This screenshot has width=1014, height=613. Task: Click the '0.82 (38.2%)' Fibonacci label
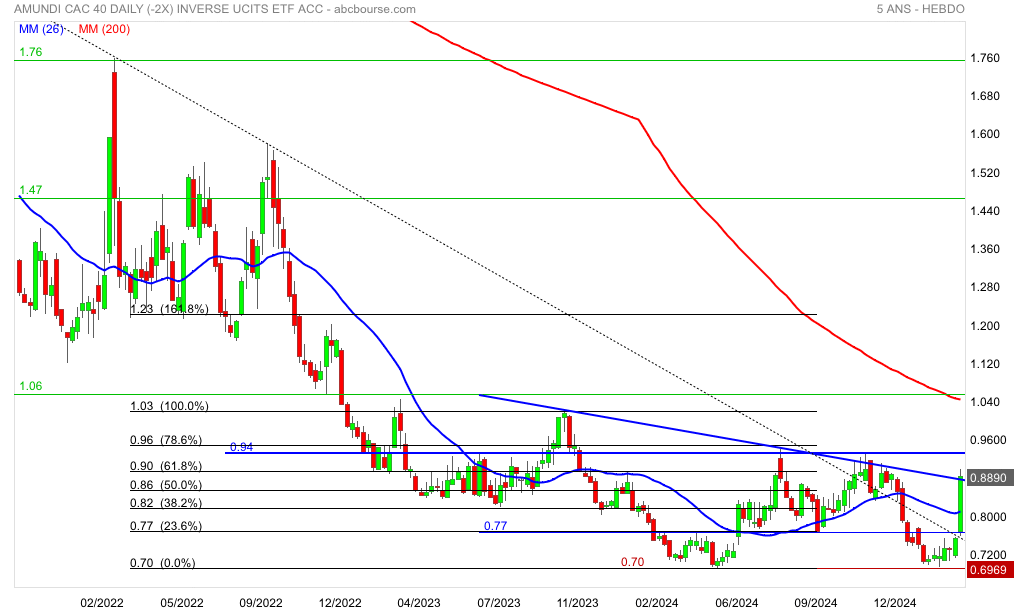tap(166, 503)
